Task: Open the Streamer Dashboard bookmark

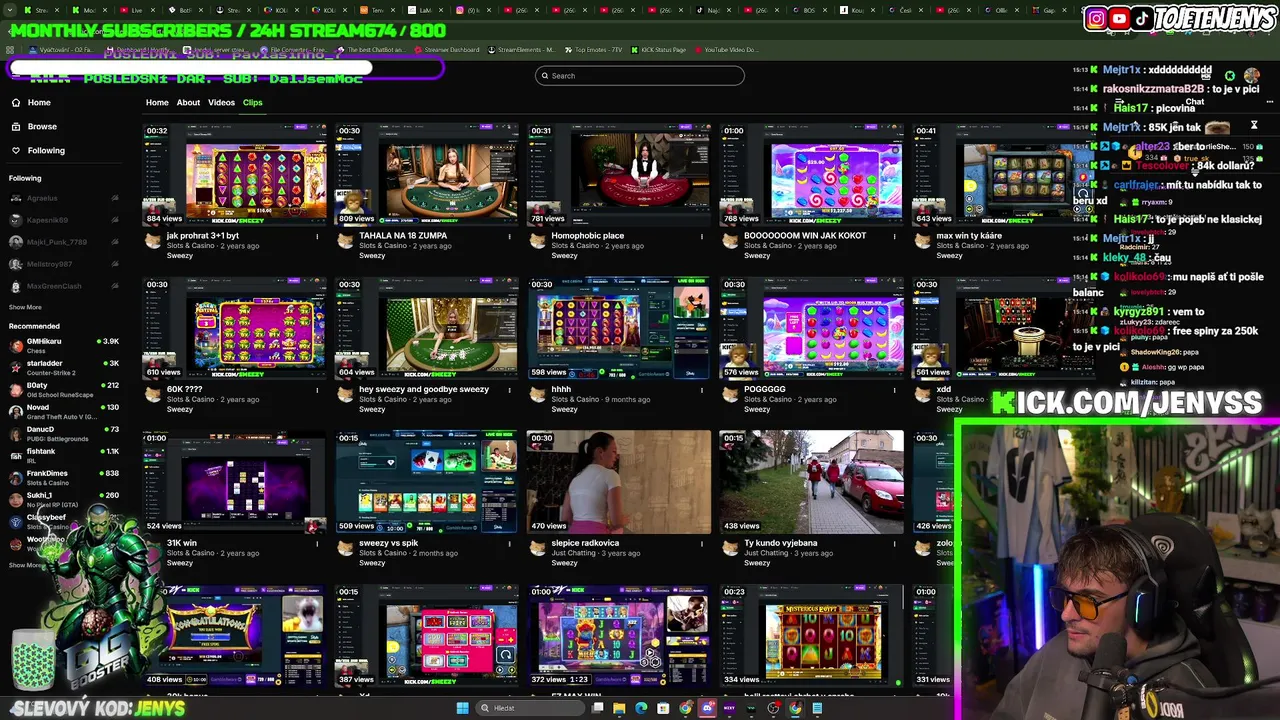Action: (447, 50)
